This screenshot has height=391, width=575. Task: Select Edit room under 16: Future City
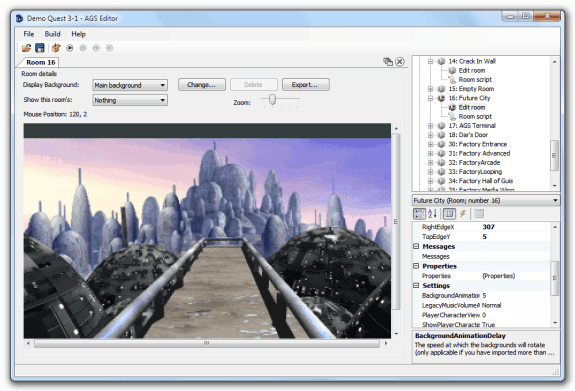coord(472,107)
